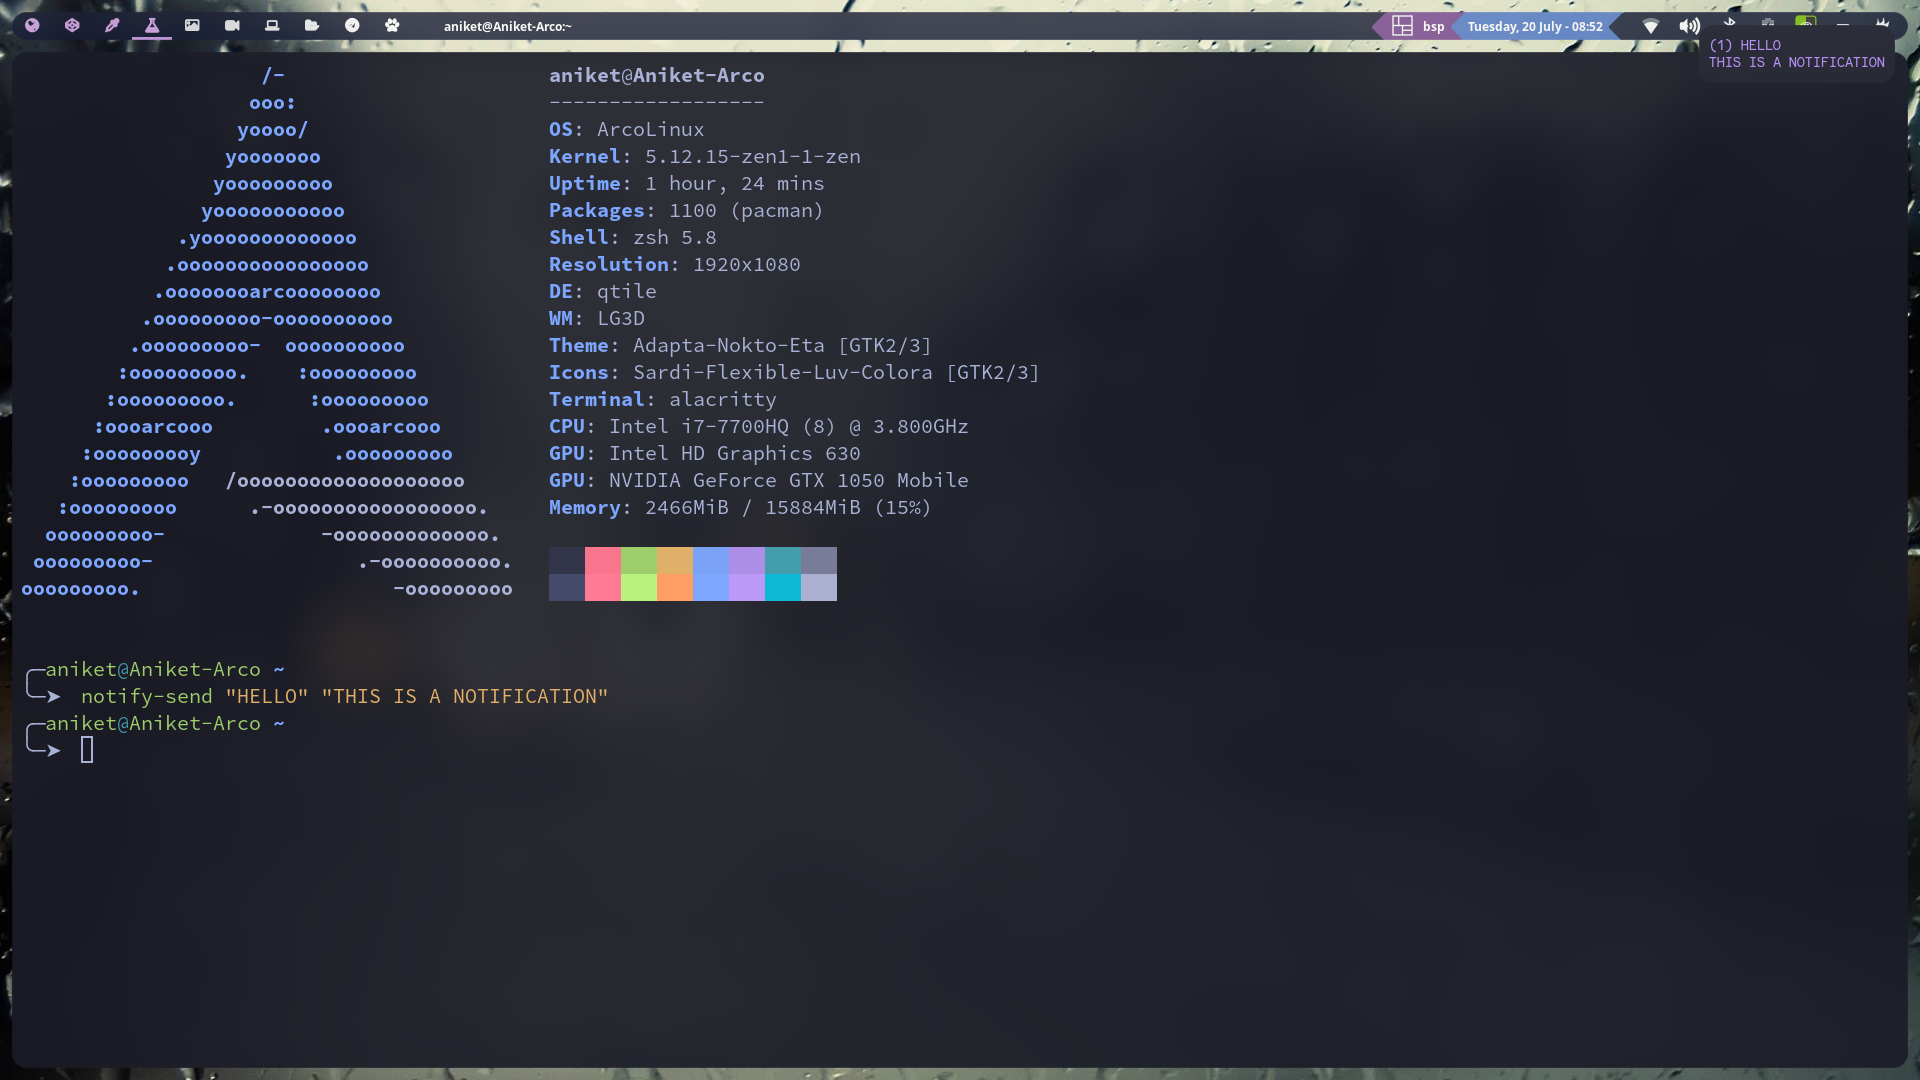Go to the laptop workspace icon
Screen dimensions: 1920x1080
click(x=272, y=26)
